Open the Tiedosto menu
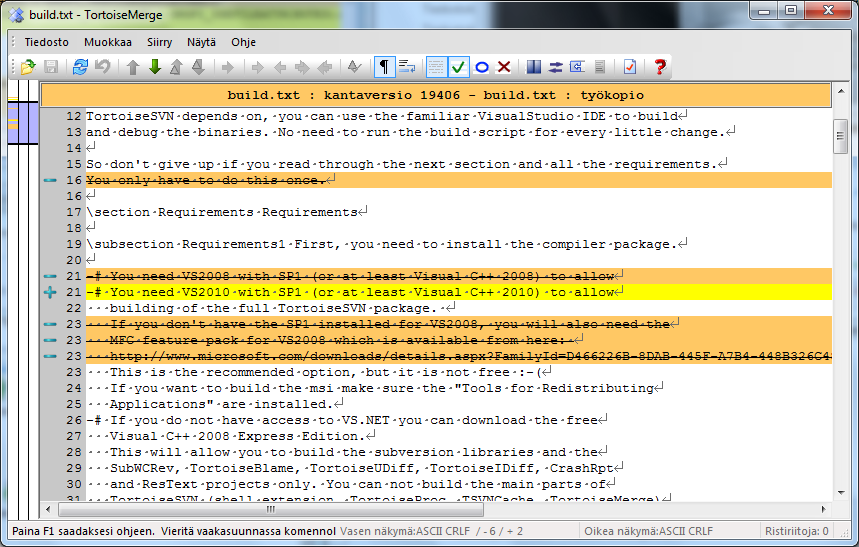This screenshot has width=859, height=547. pos(47,42)
